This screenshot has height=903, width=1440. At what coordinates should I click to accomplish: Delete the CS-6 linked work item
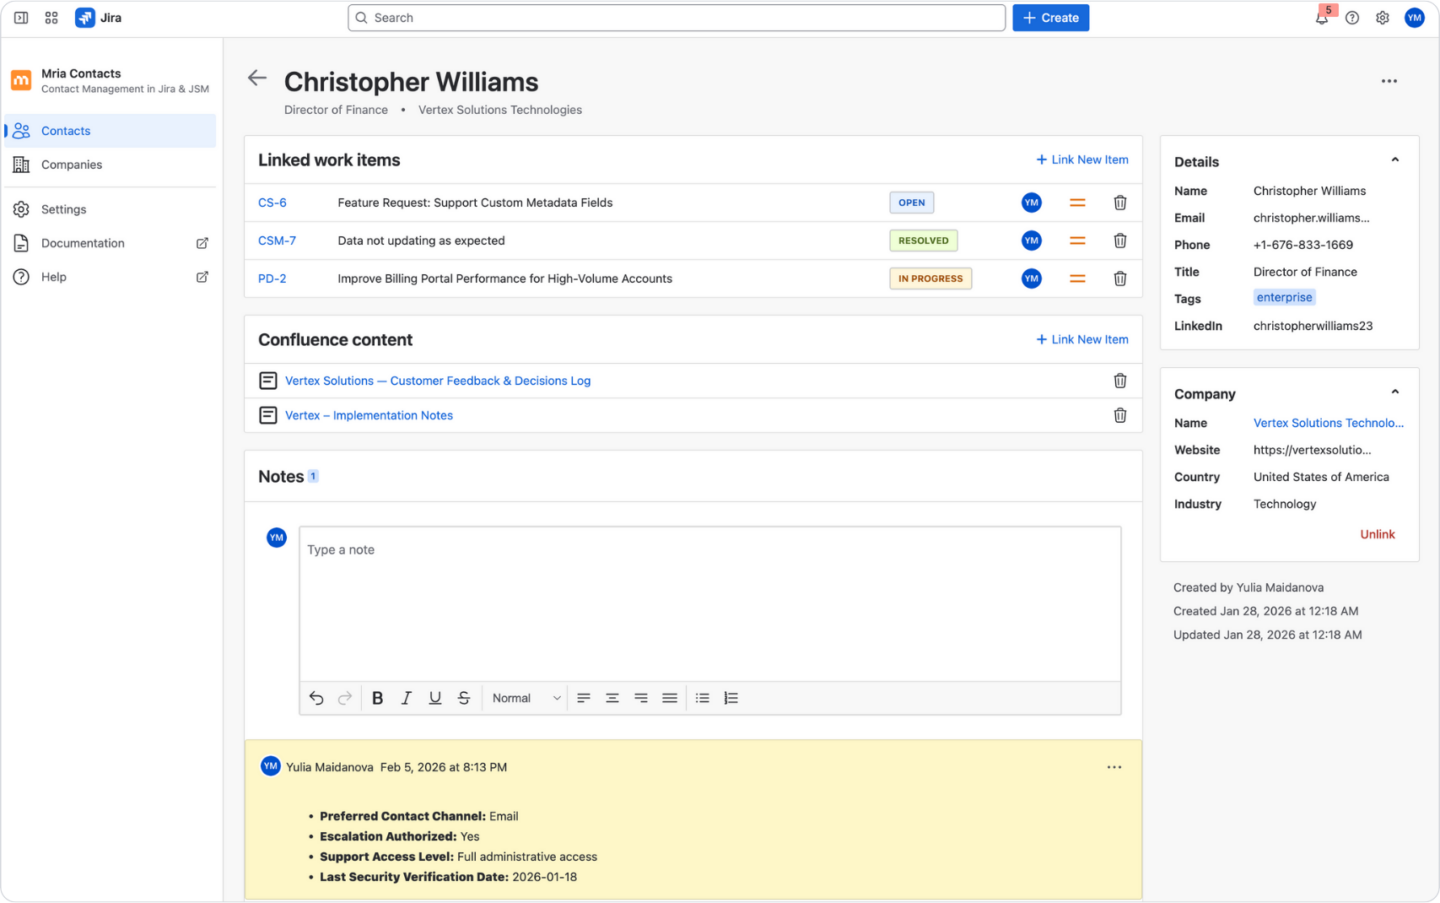(x=1119, y=202)
